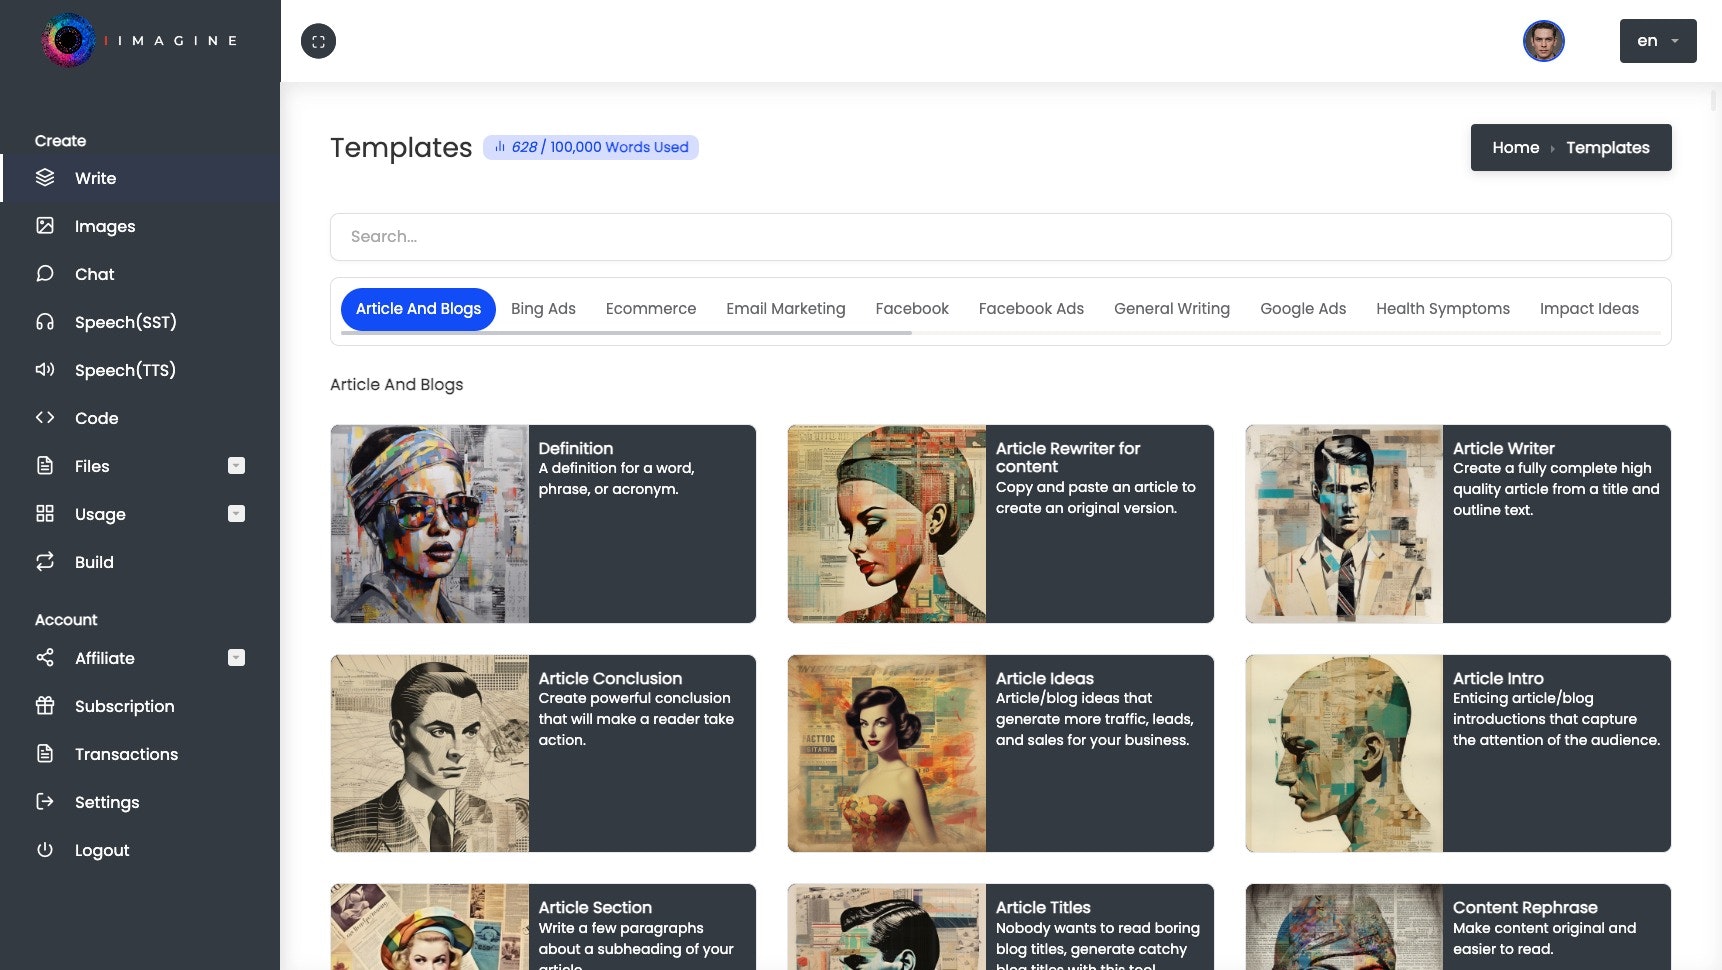Open the user profile avatar
1722x970 pixels.
(x=1543, y=41)
